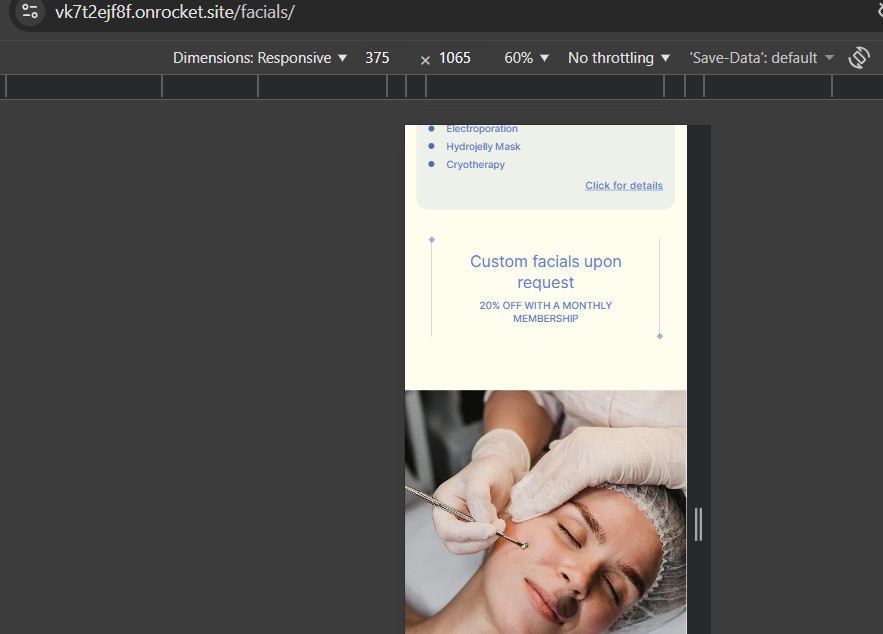Screen dimensions: 883x634
Task: Click the diamond ornament at top-left of divider
Action: click(x=431, y=240)
